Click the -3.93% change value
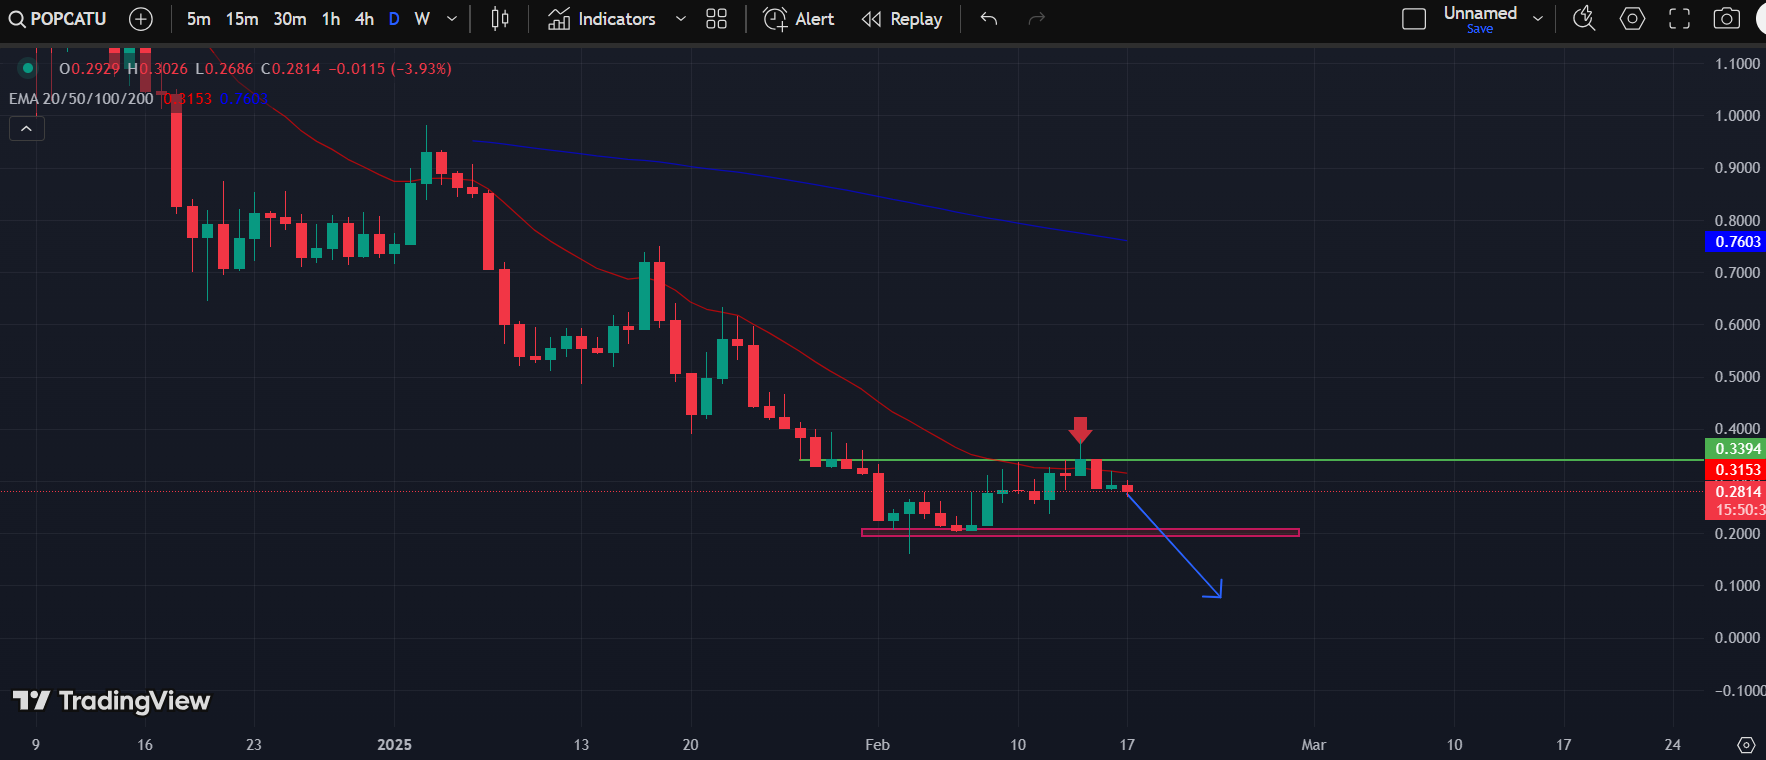The width and height of the screenshot is (1766, 760). pos(421,69)
